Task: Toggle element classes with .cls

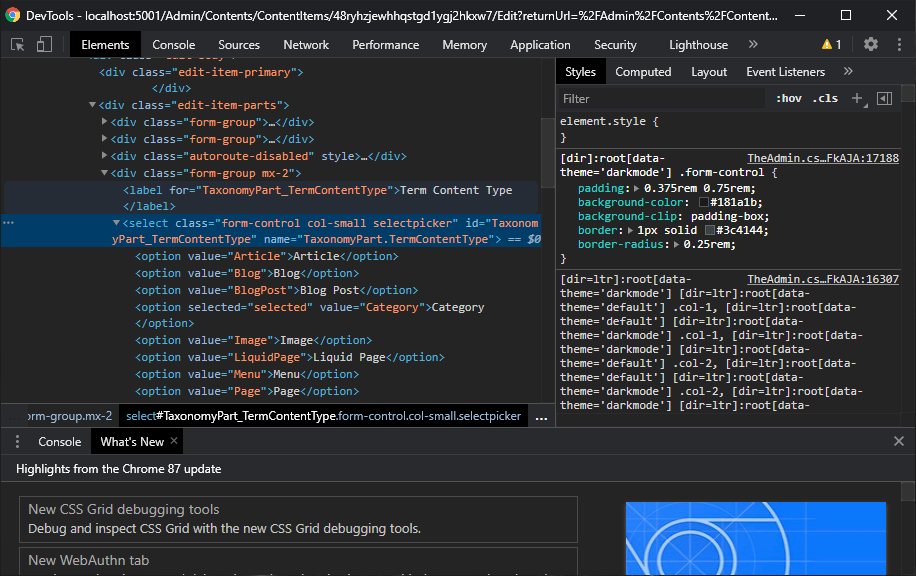Action: click(x=825, y=98)
